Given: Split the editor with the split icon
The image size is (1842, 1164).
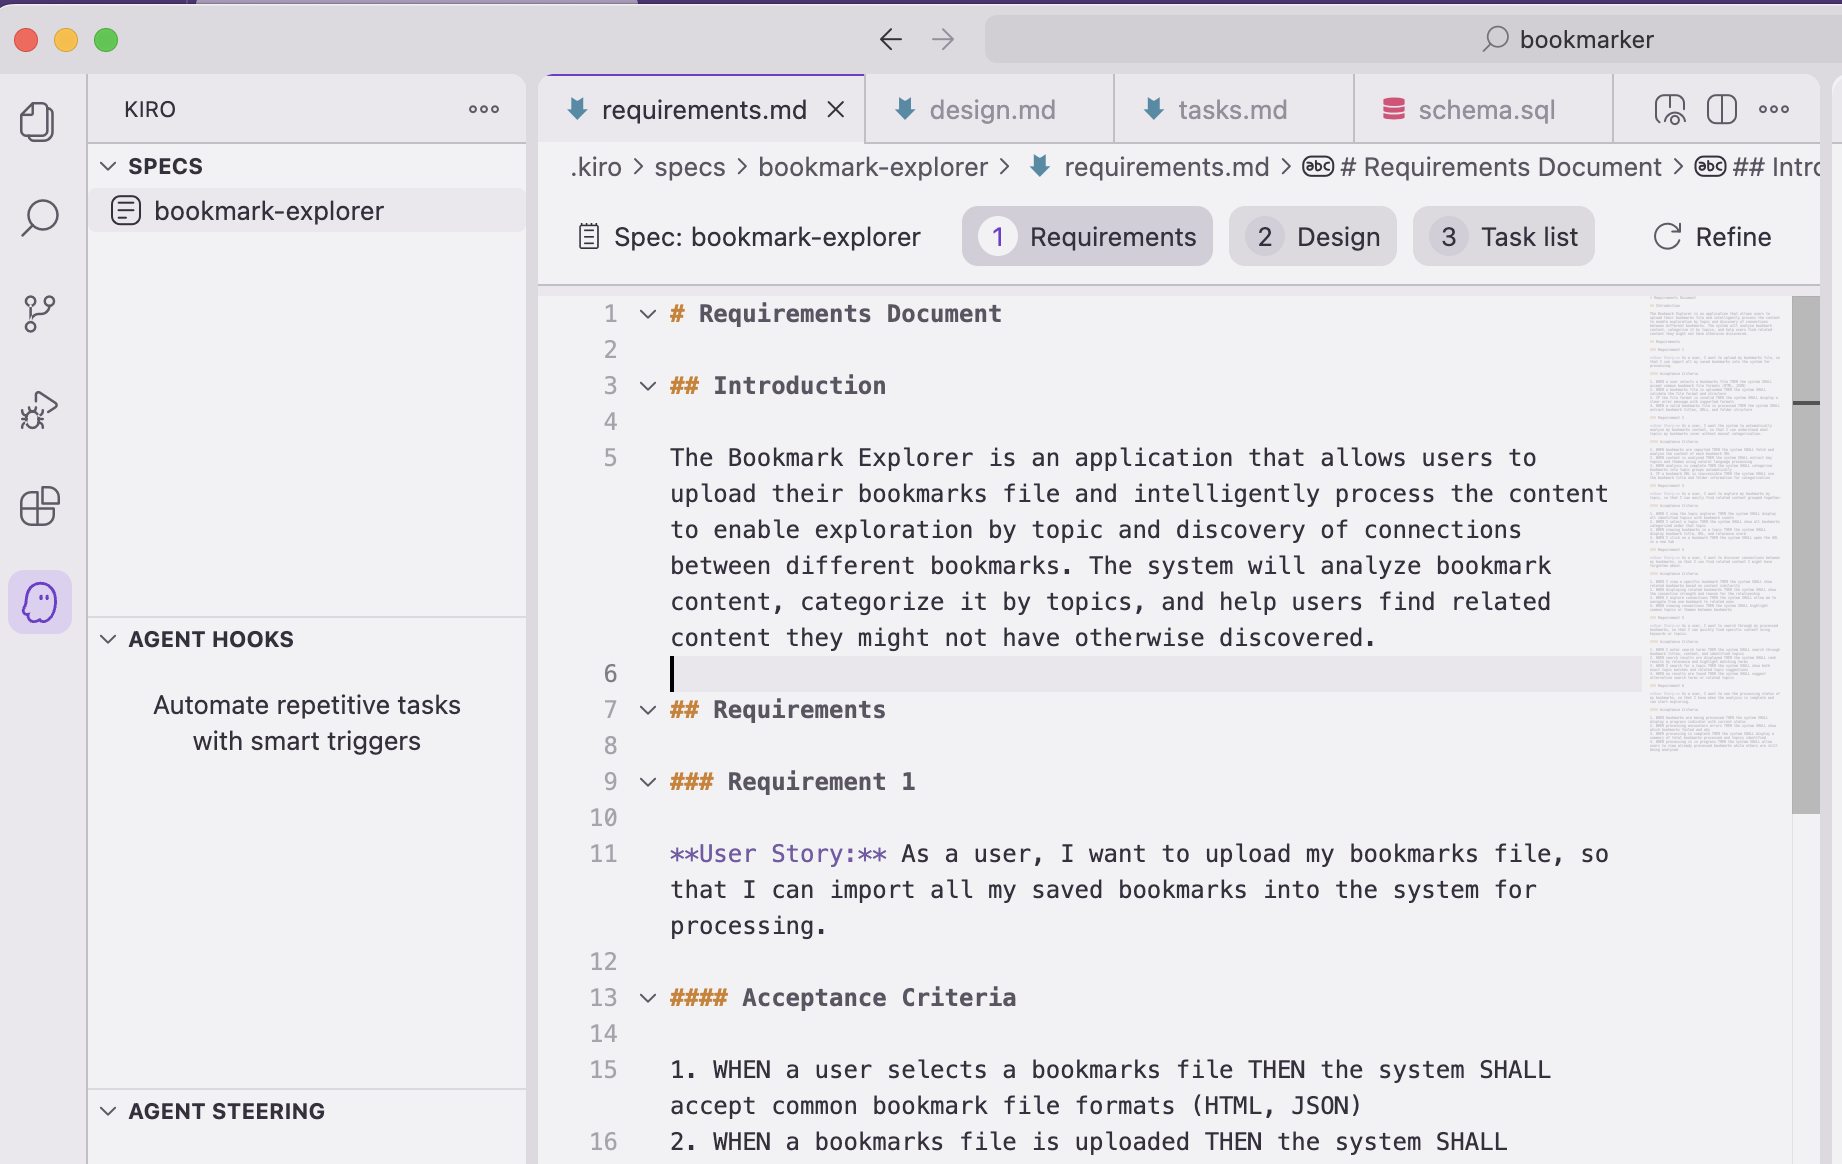Looking at the screenshot, I should [1721, 109].
